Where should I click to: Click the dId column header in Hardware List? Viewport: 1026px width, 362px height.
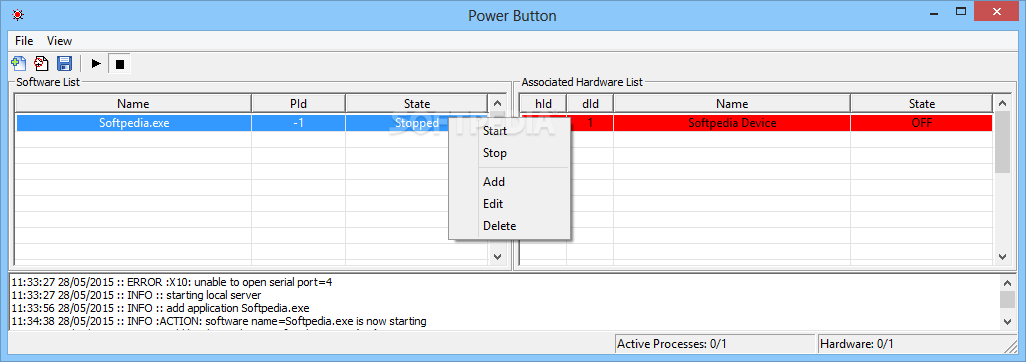click(590, 103)
